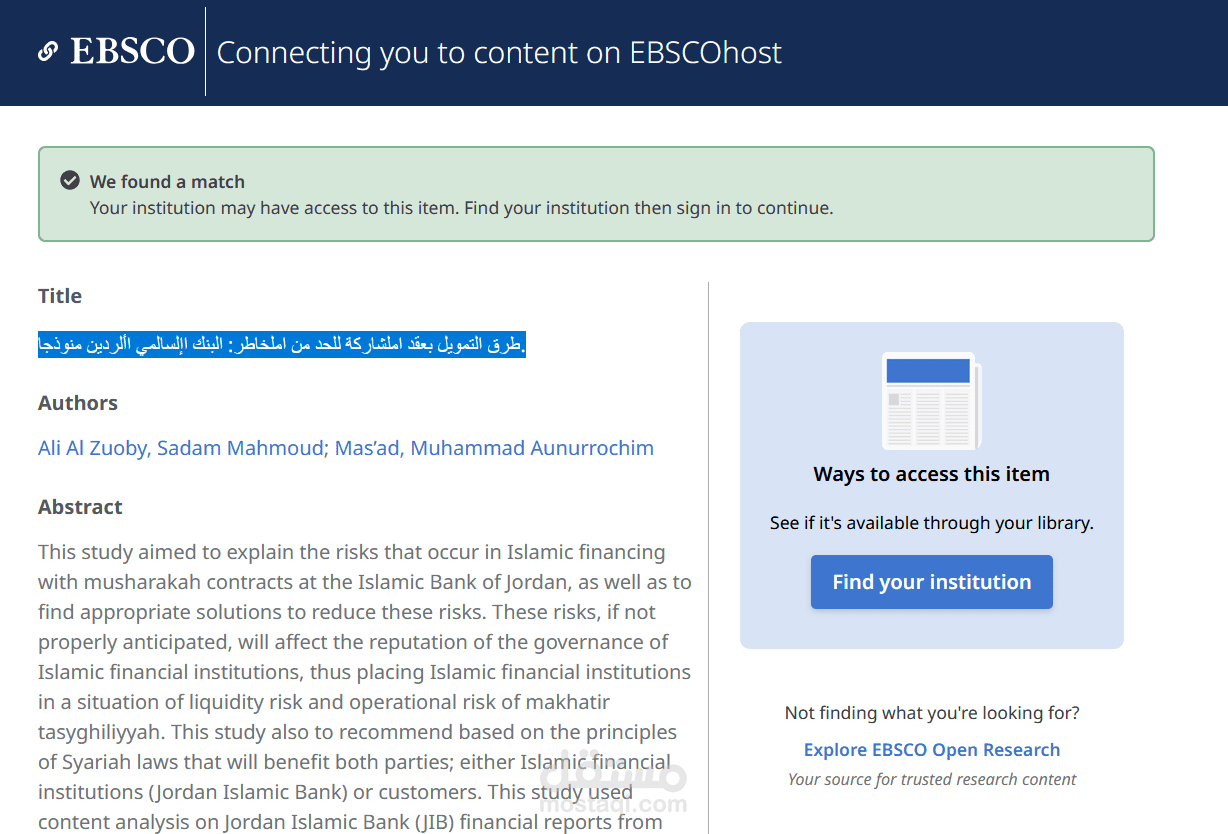Click the Abstract heading label

(x=80, y=507)
